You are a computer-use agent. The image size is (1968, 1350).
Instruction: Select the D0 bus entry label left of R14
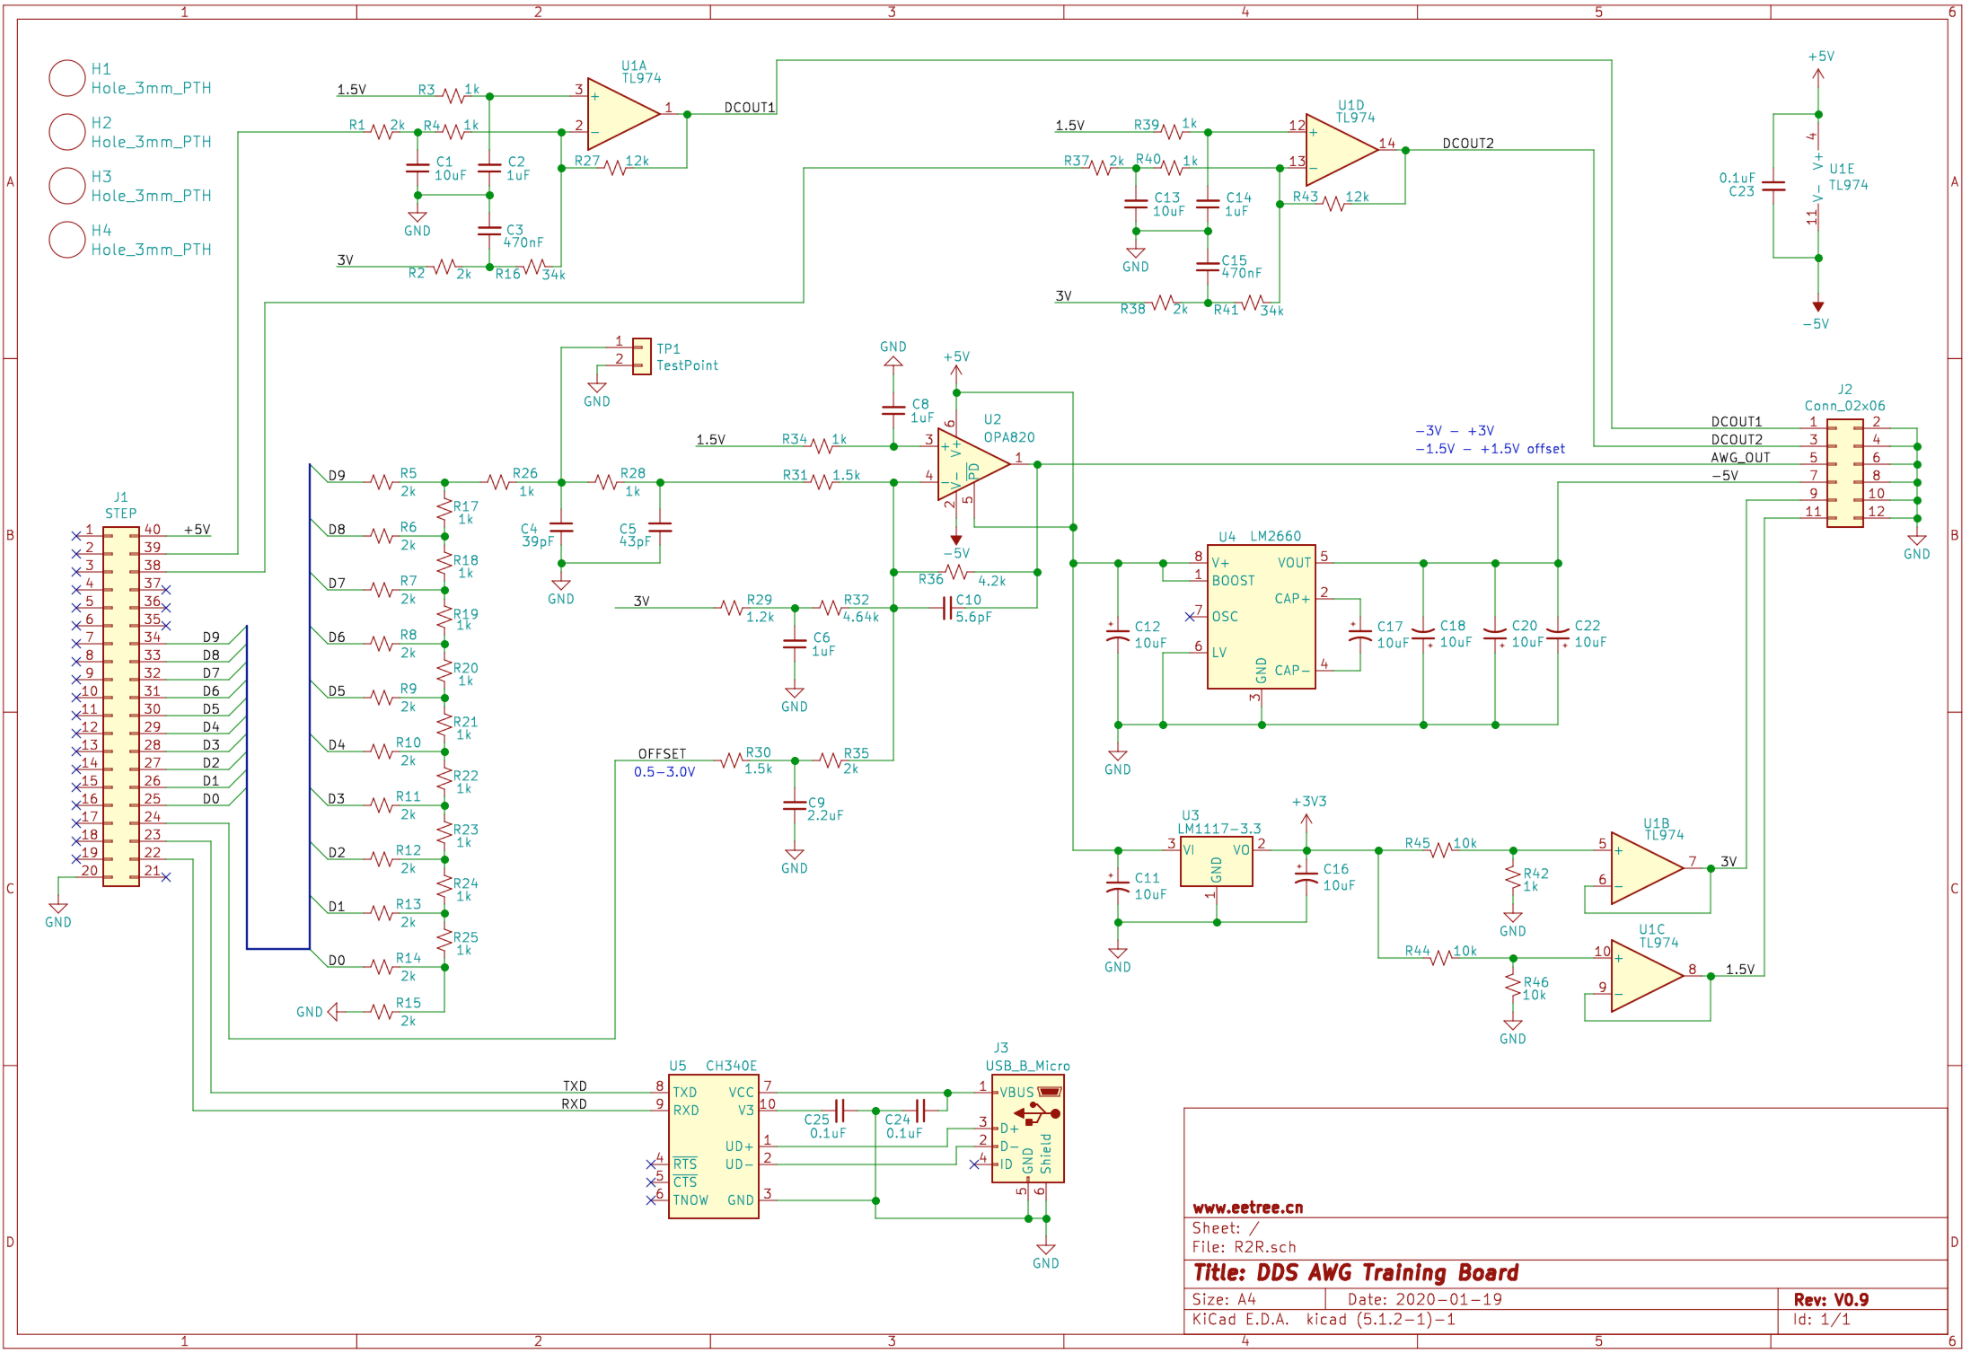tap(337, 960)
